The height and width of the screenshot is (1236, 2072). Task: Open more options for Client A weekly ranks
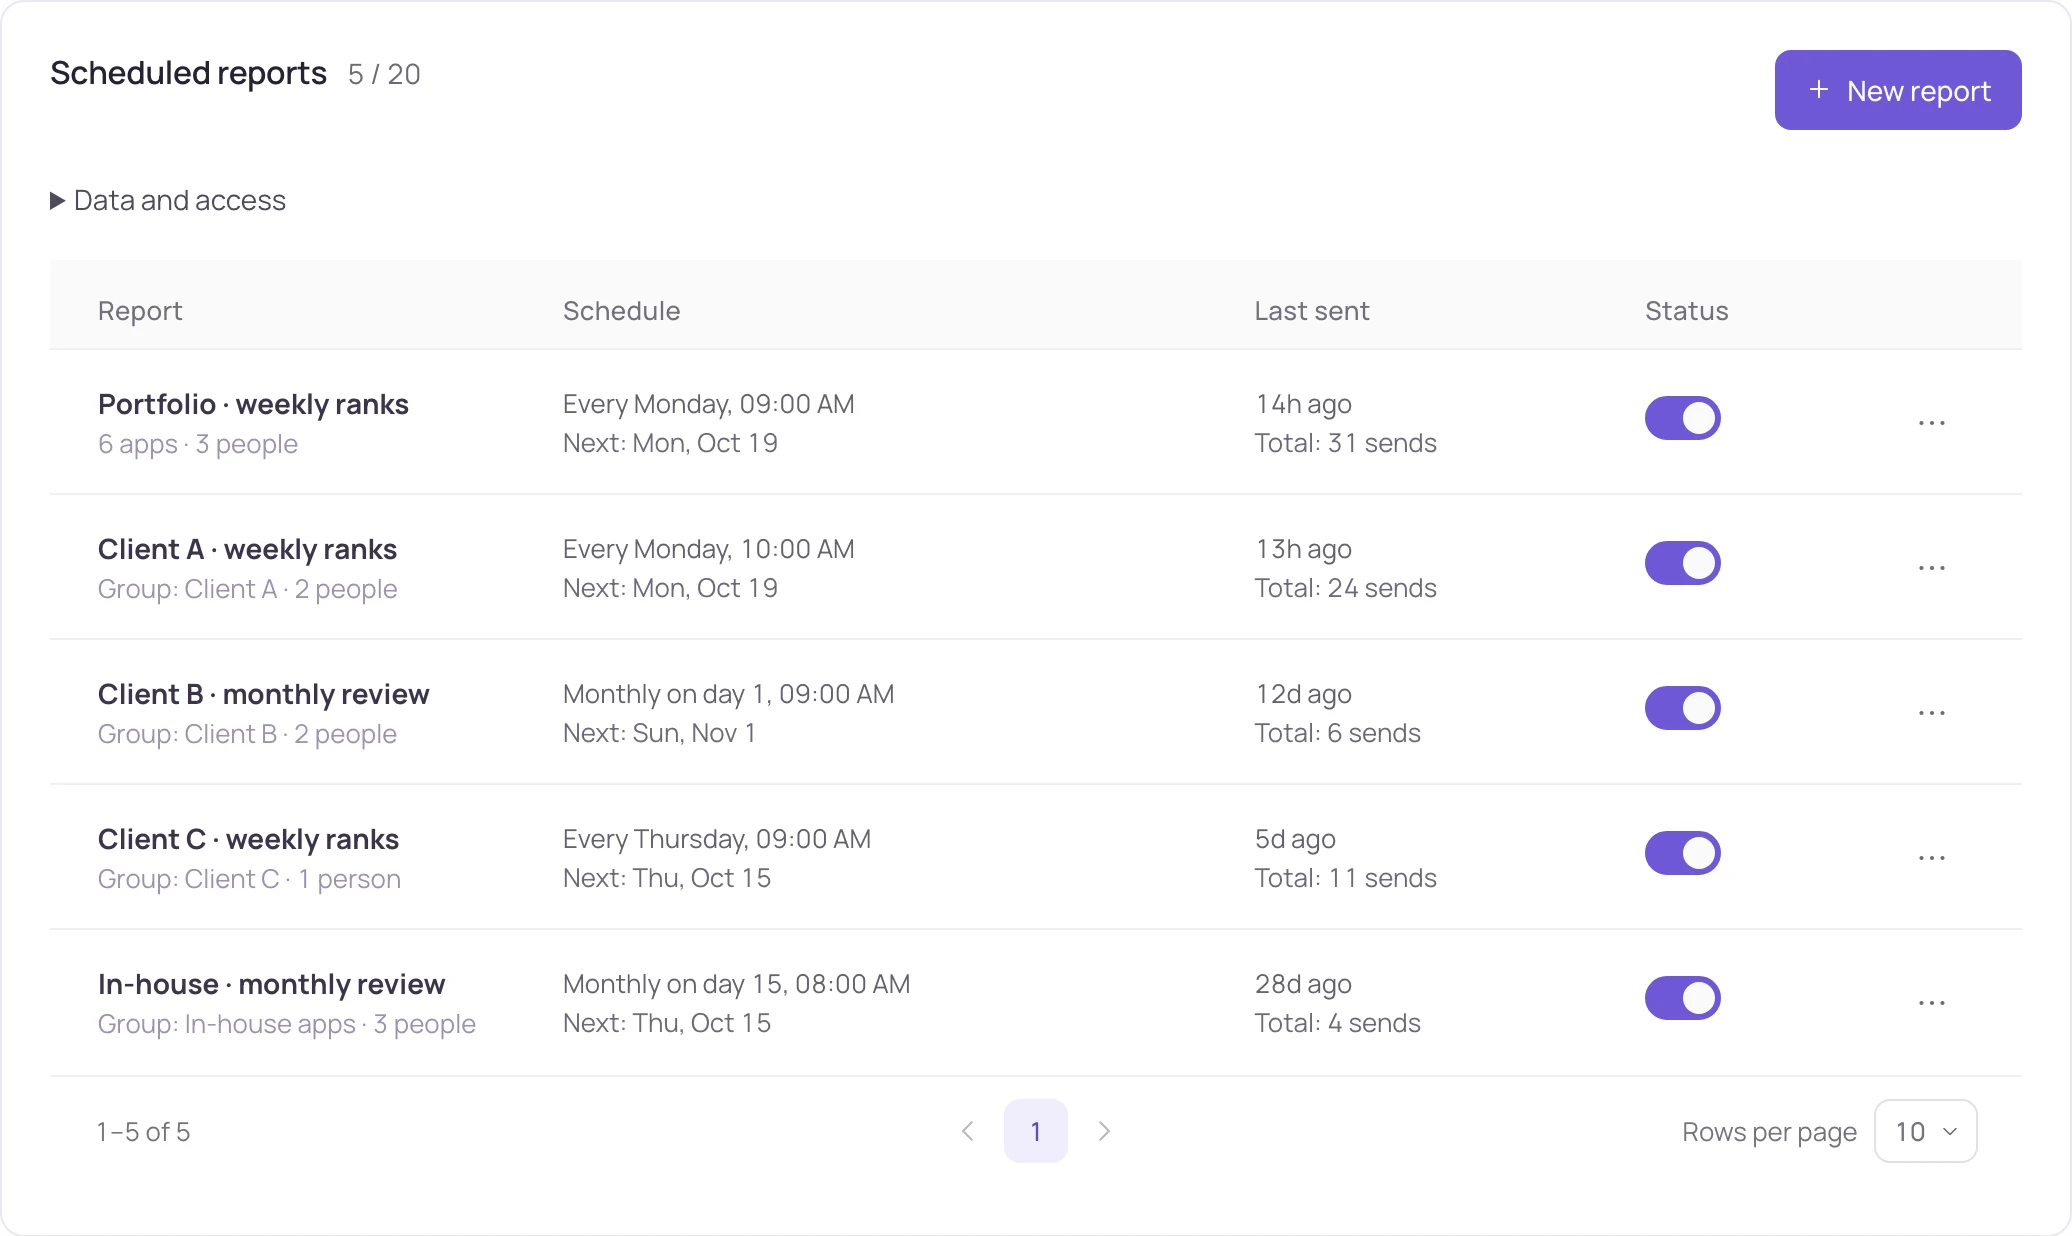(1931, 568)
